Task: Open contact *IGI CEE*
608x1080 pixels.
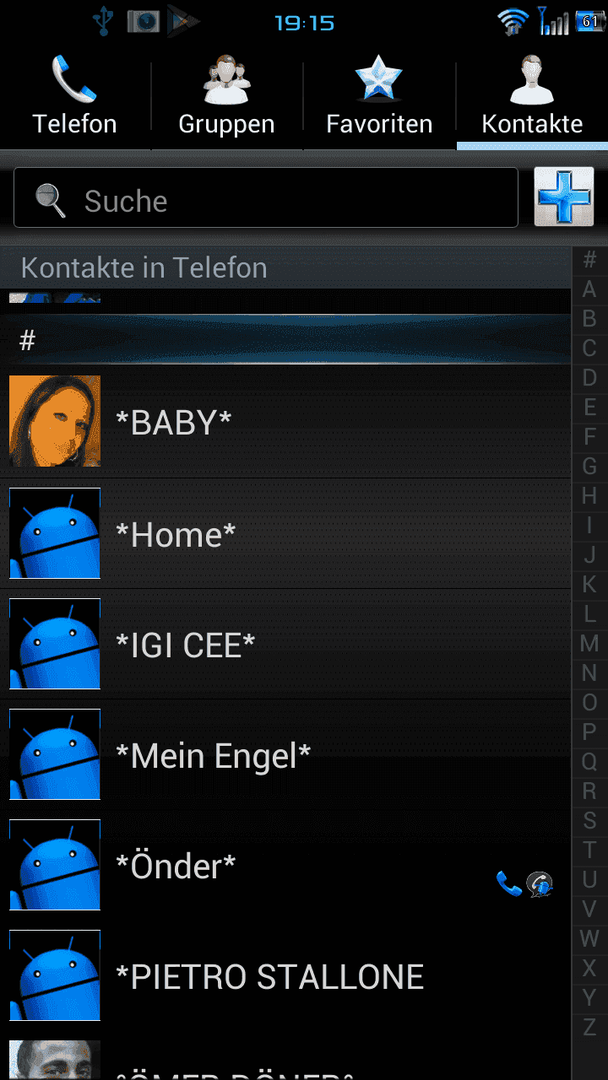Action: [x=285, y=644]
